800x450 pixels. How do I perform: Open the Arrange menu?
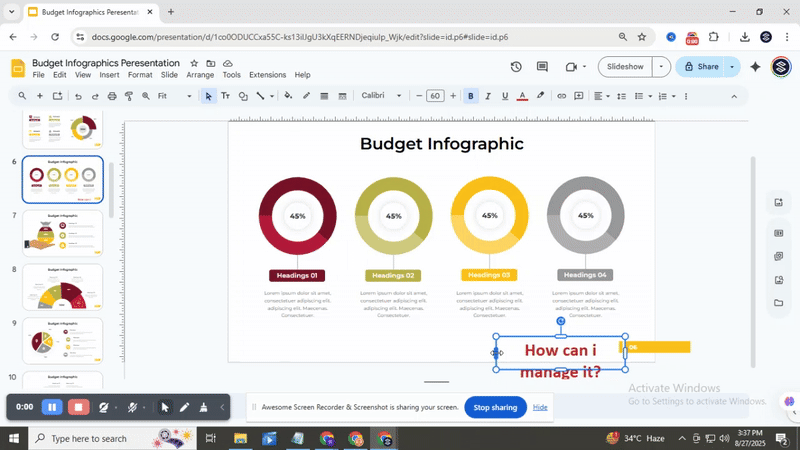pyautogui.click(x=200, y=75)
